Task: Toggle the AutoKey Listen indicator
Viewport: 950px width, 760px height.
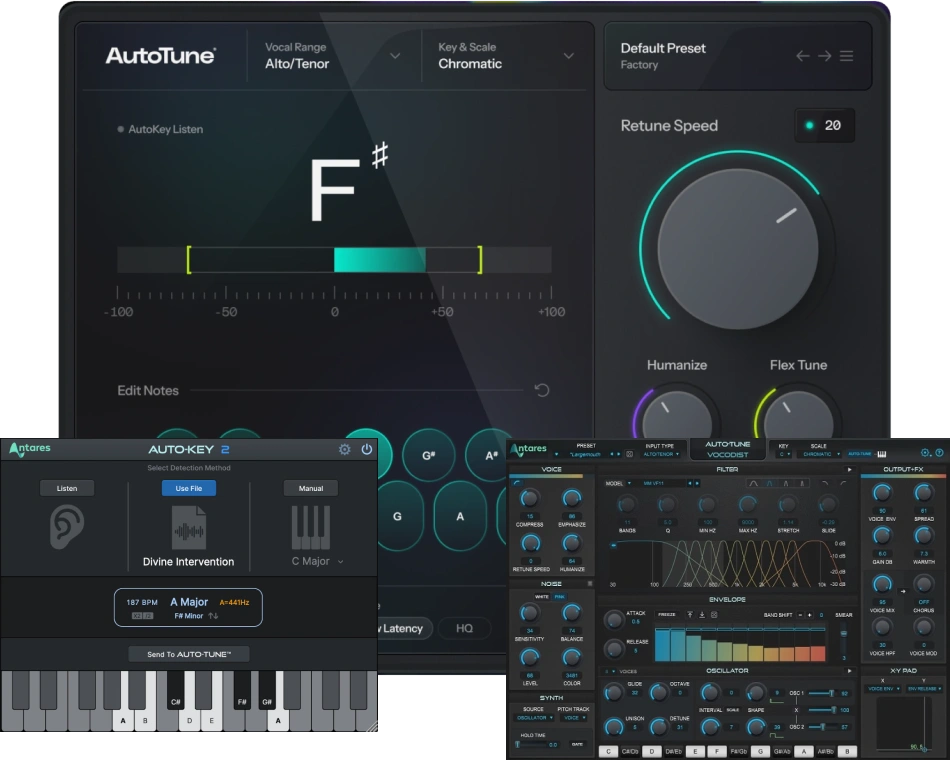Action: (x=121, y=129)
